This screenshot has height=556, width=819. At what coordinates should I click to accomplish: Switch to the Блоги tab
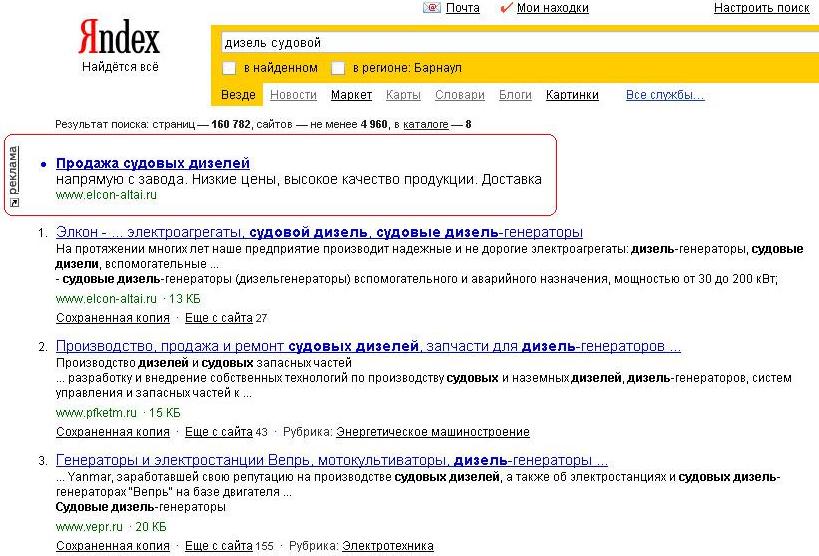[515, 95]
